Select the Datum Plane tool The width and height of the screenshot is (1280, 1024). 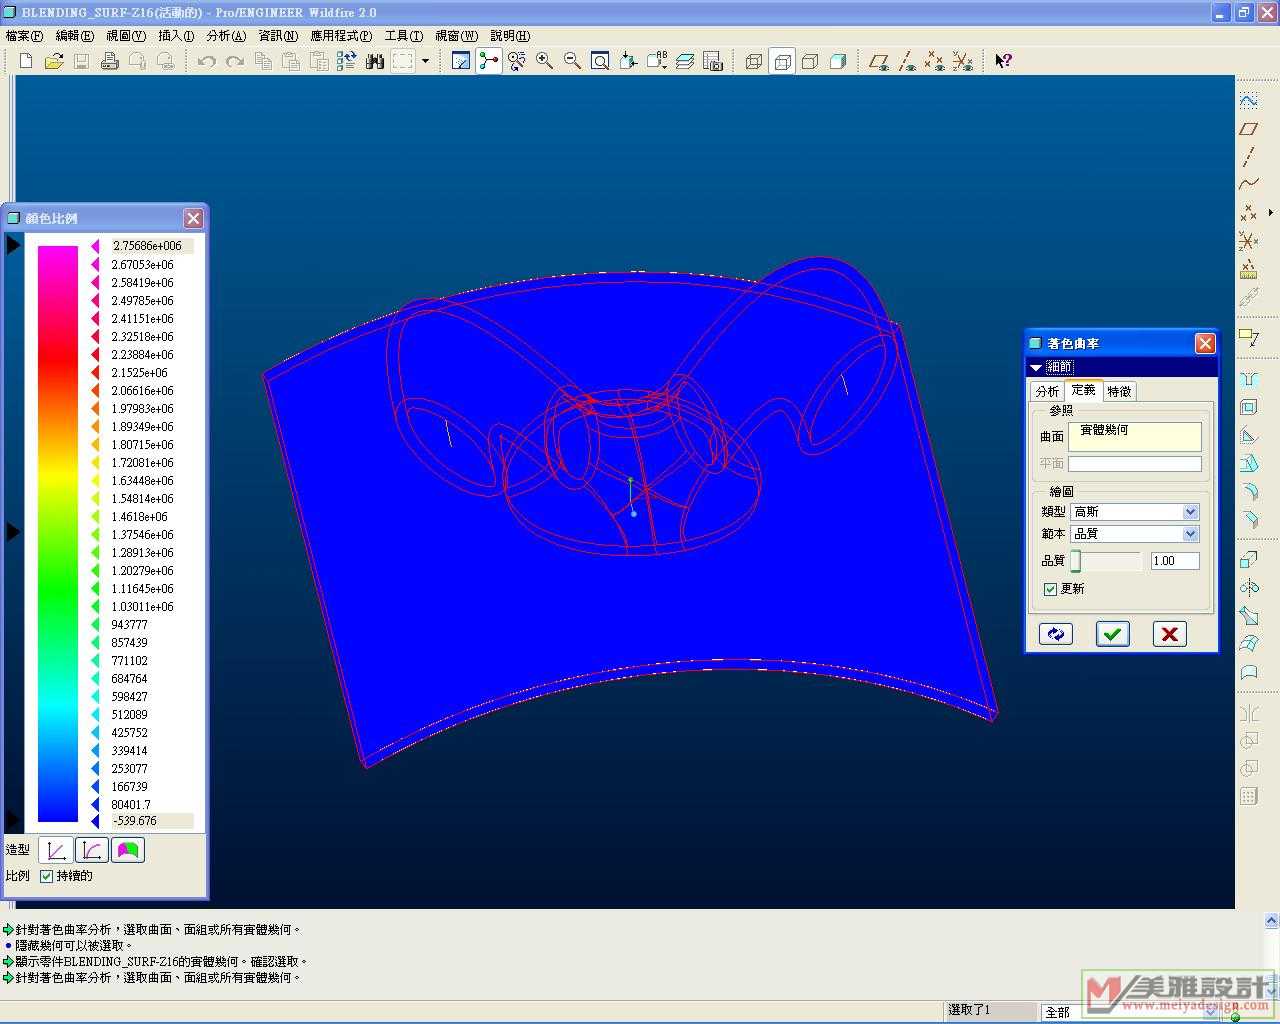(x=1249, y=129)
